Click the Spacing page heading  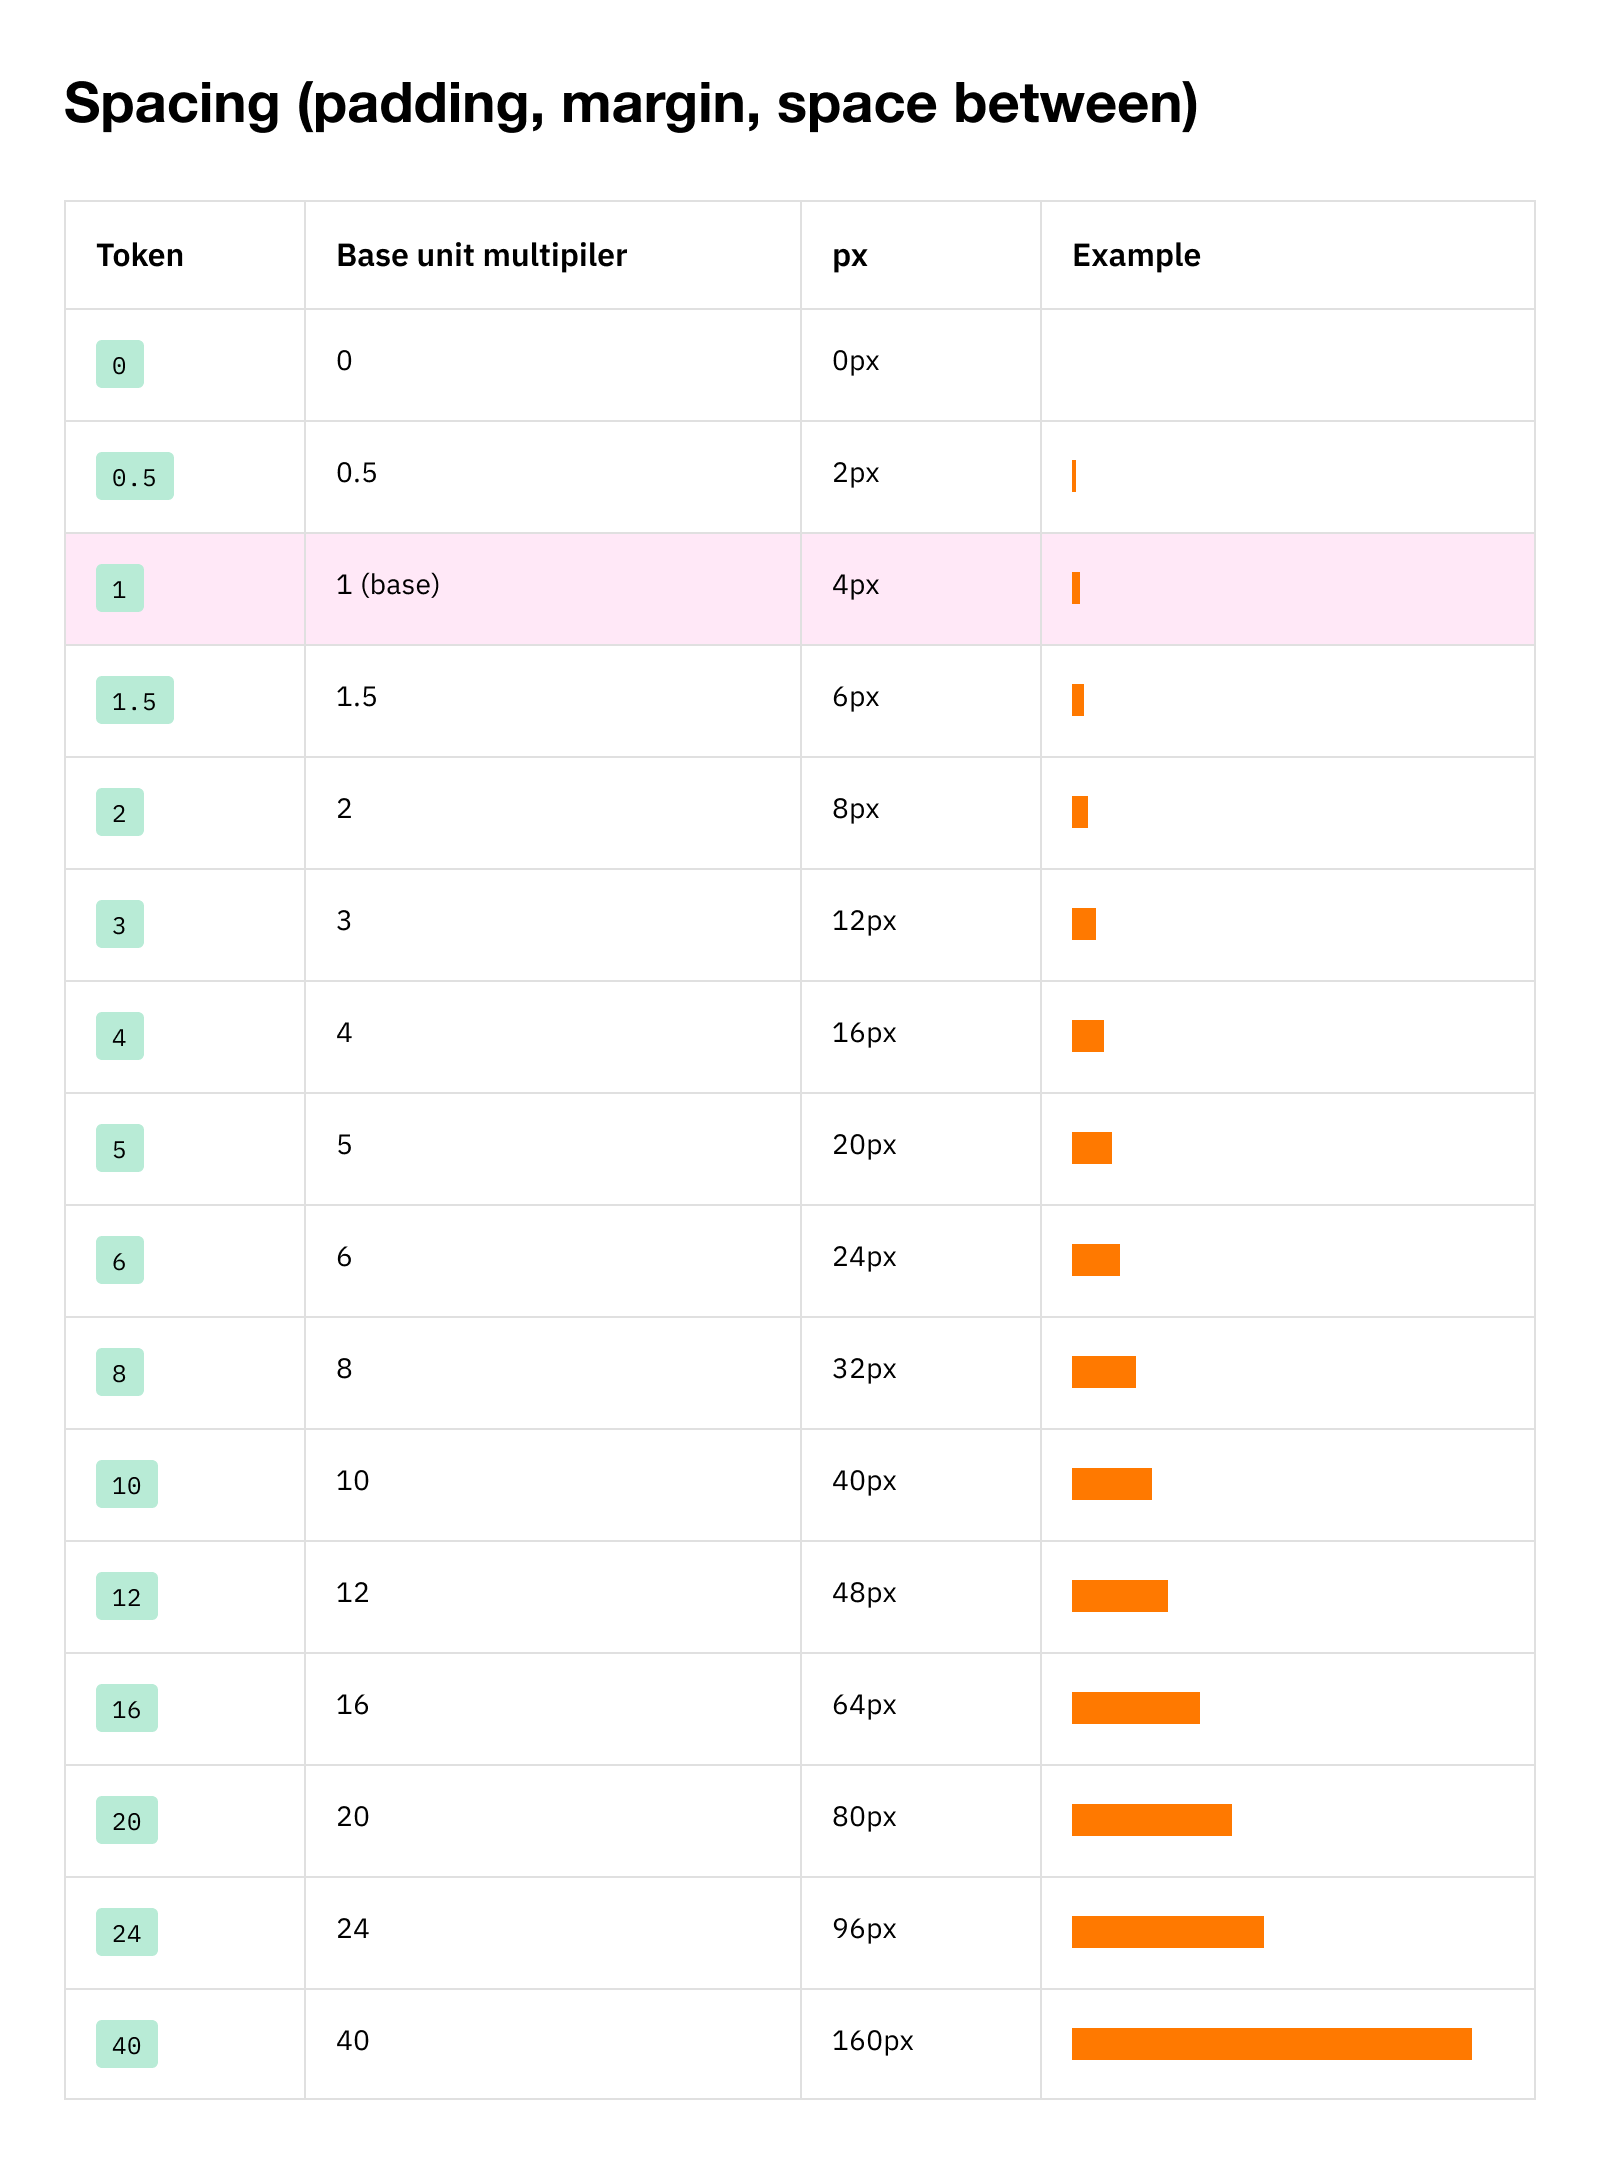(630, 103)
